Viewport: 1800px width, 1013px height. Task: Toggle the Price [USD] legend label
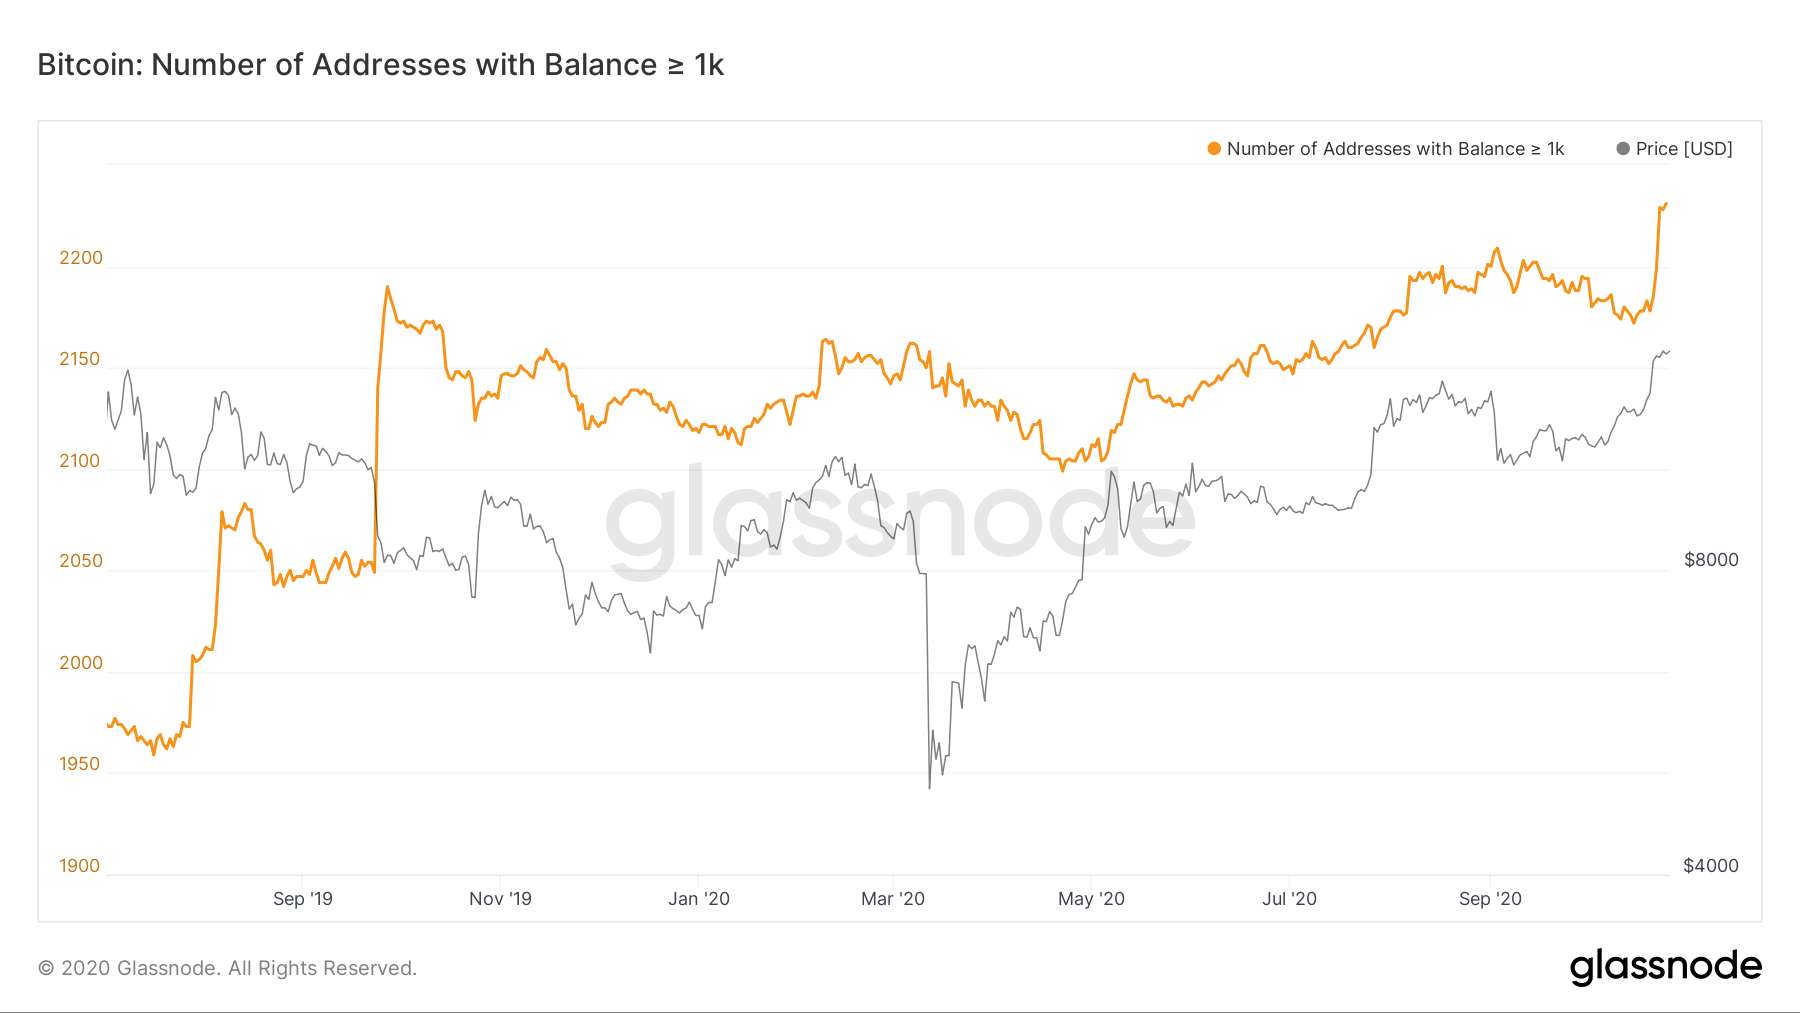(1684, 149)
